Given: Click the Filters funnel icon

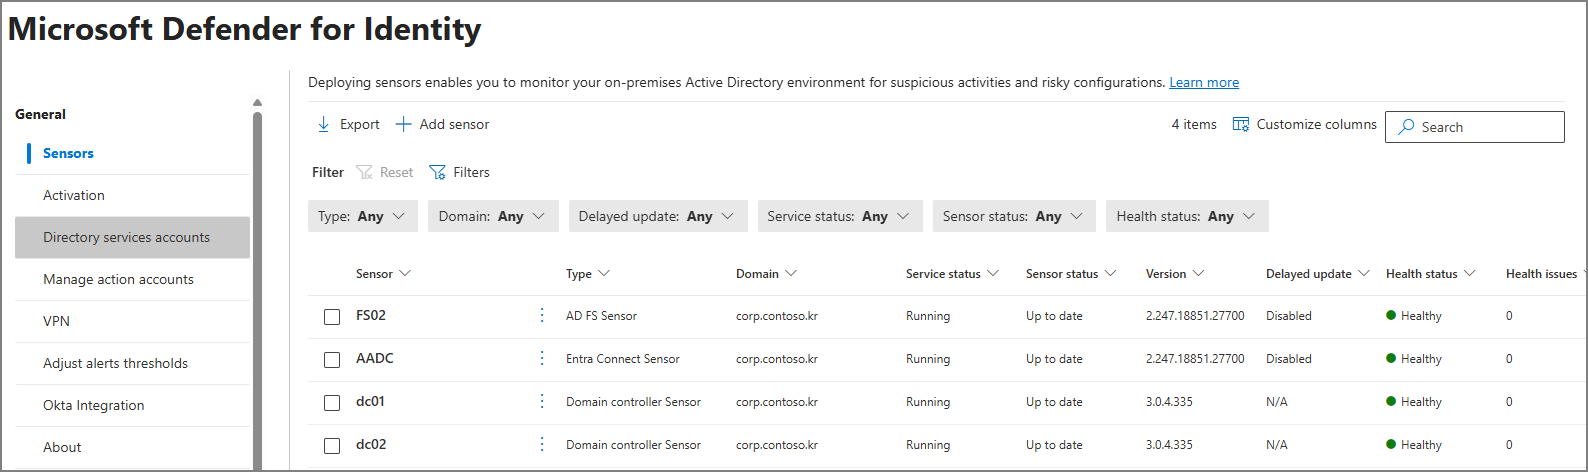Looking at the screenshot, I should 437,172.
